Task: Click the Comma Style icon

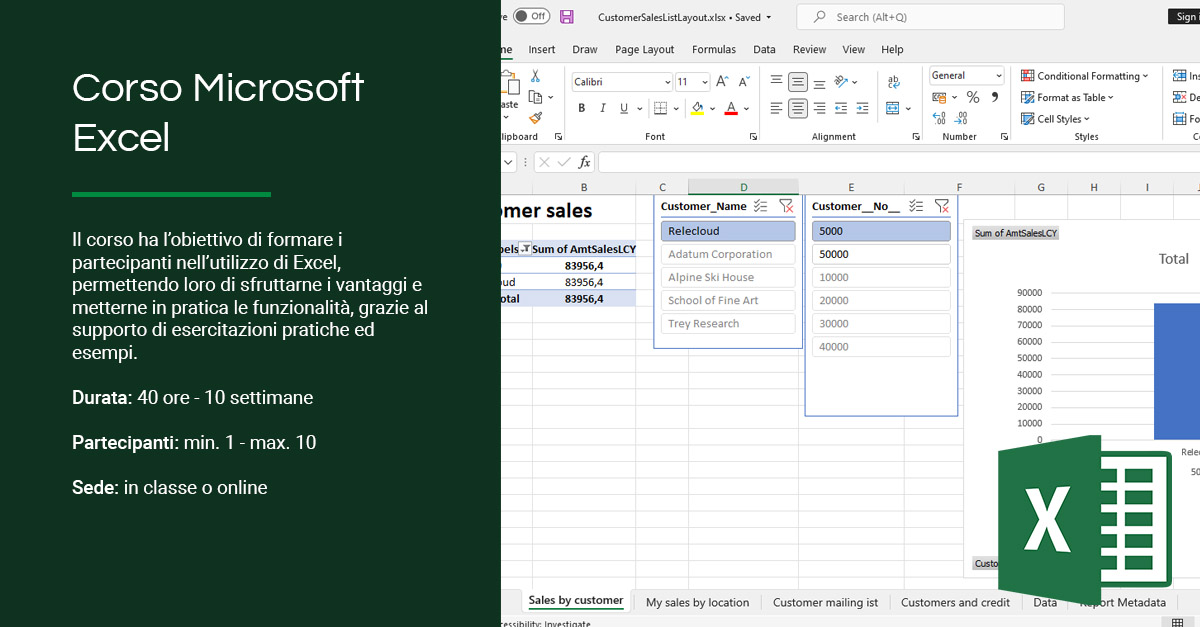Action: [993, 96]
